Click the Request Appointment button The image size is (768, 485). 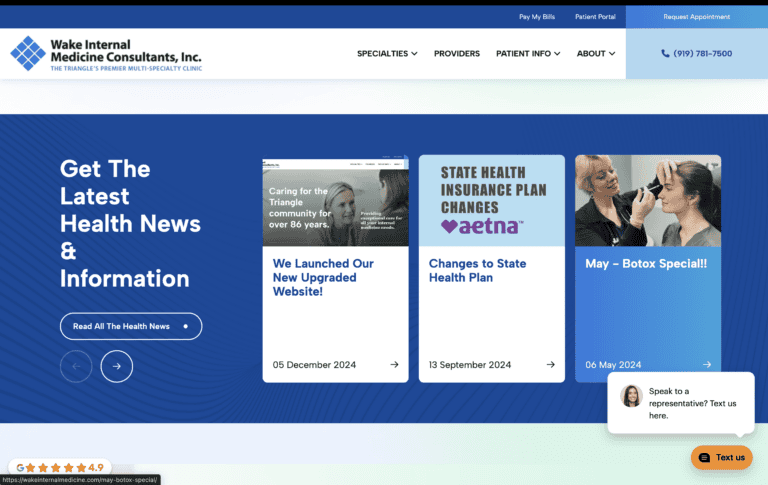[x=696, y=17]
